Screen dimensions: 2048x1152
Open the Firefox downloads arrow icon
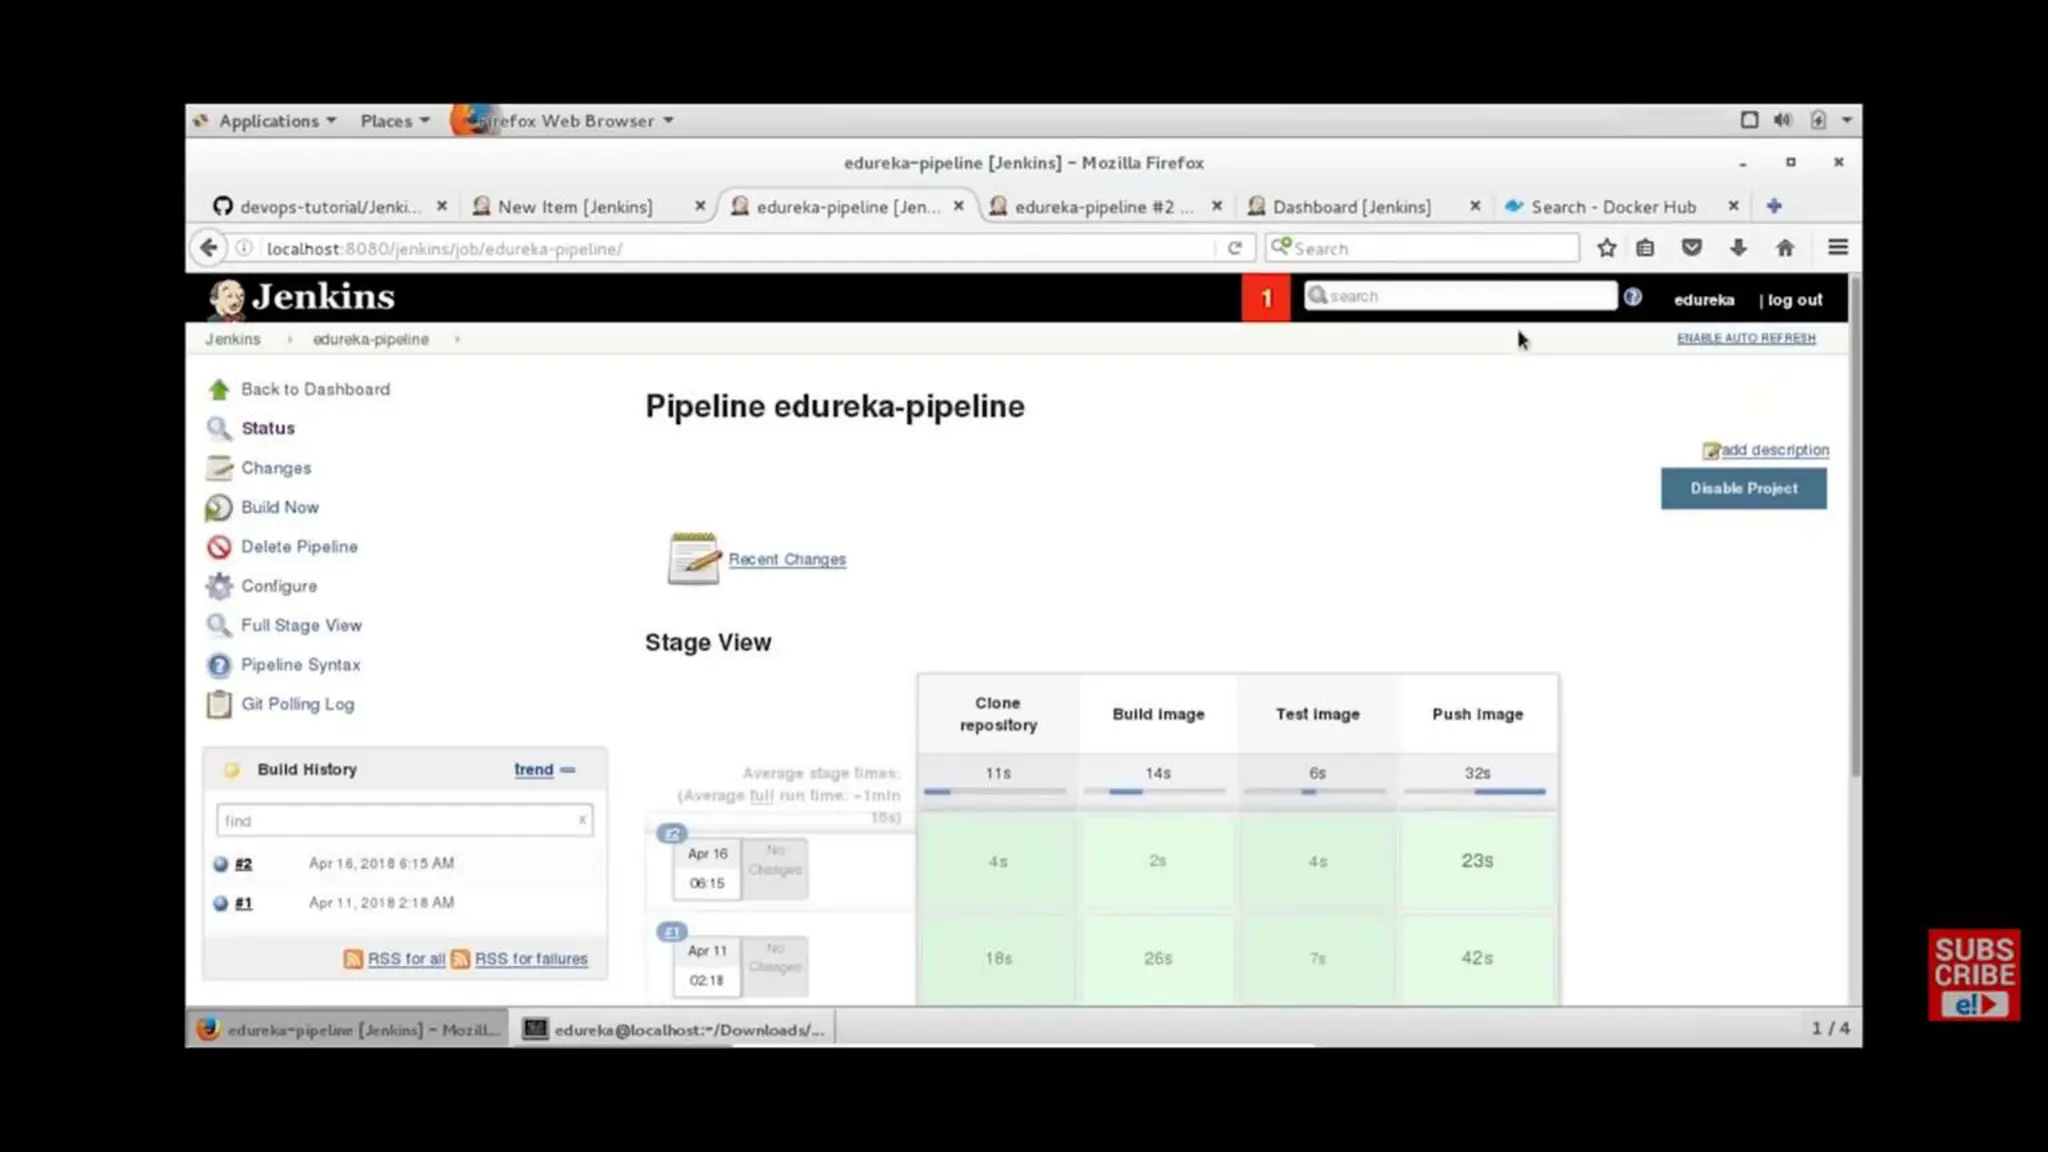click(1738, 248)
